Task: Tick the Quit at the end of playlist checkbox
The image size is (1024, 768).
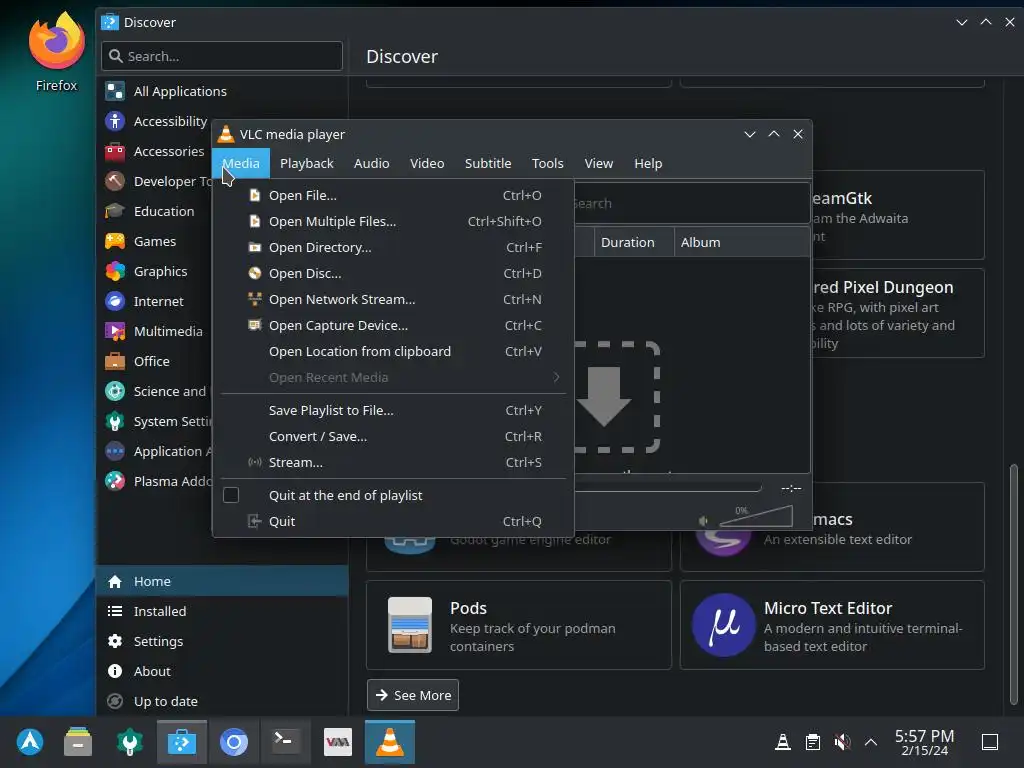Action: point(231,495)
